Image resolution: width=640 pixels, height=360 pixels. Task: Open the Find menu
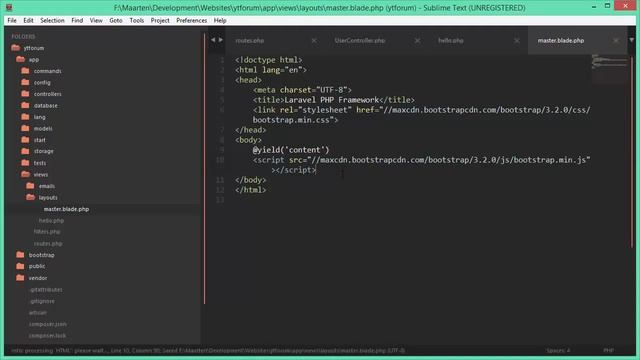77,20
